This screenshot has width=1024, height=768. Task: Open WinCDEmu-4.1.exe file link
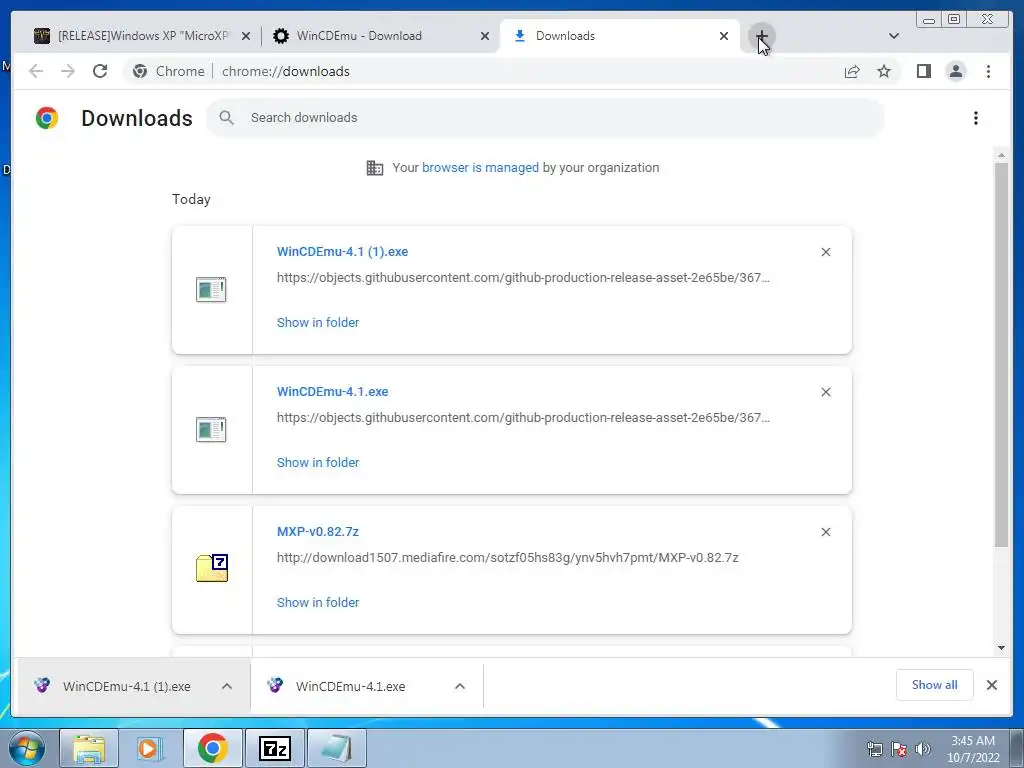pyautogui.click(x=332, y=392)
